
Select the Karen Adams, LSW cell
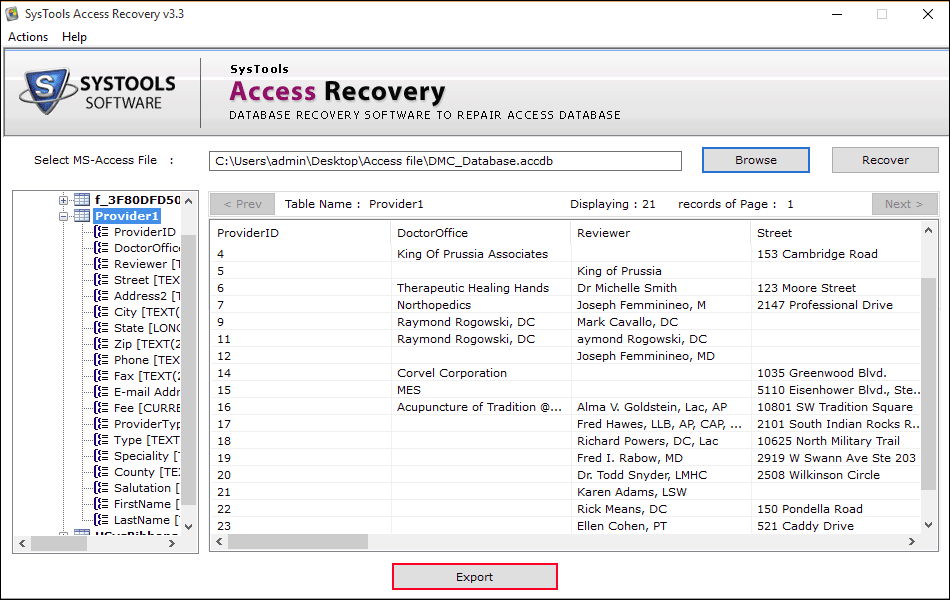(660, 492)
